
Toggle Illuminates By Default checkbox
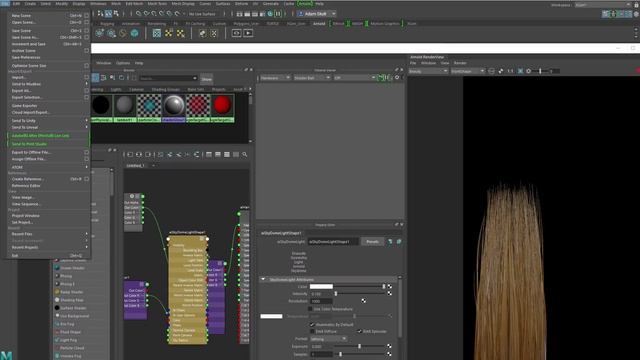(x=312, y=324)
